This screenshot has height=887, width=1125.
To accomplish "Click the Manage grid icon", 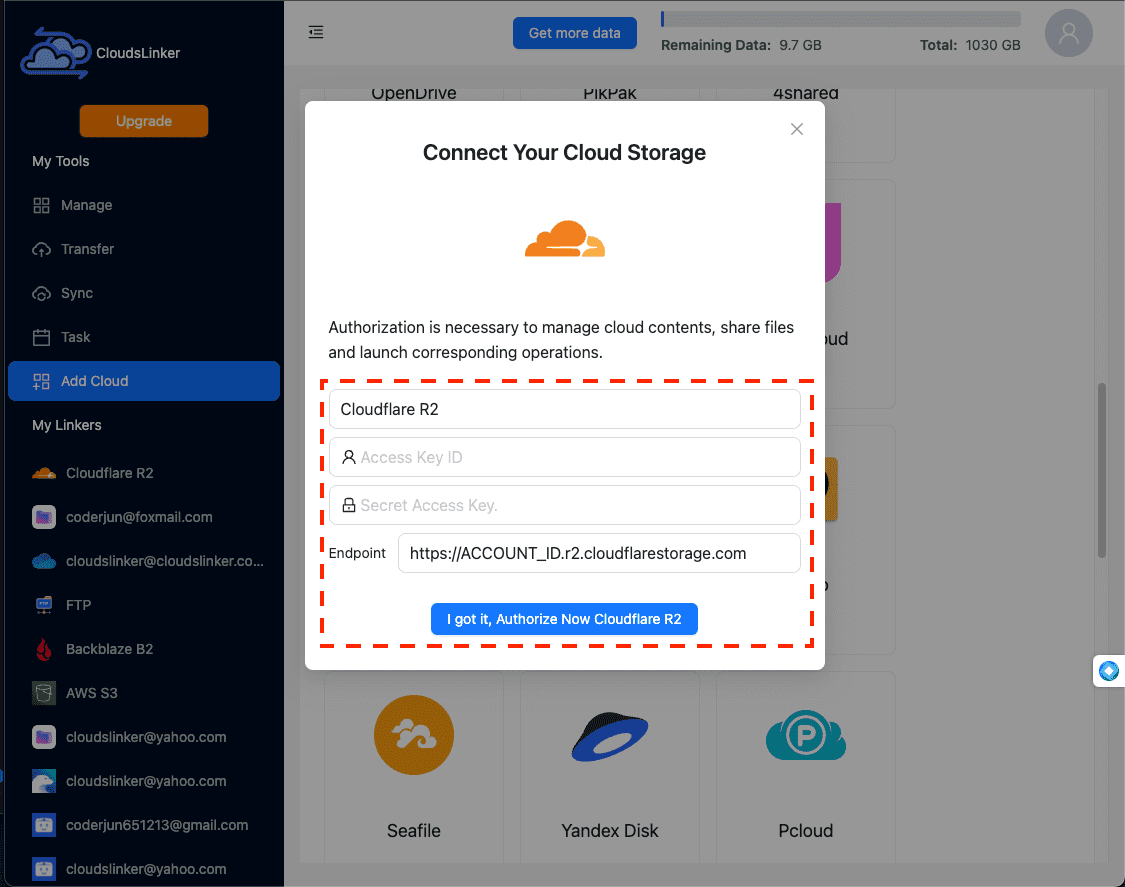I will coord(42,205).
